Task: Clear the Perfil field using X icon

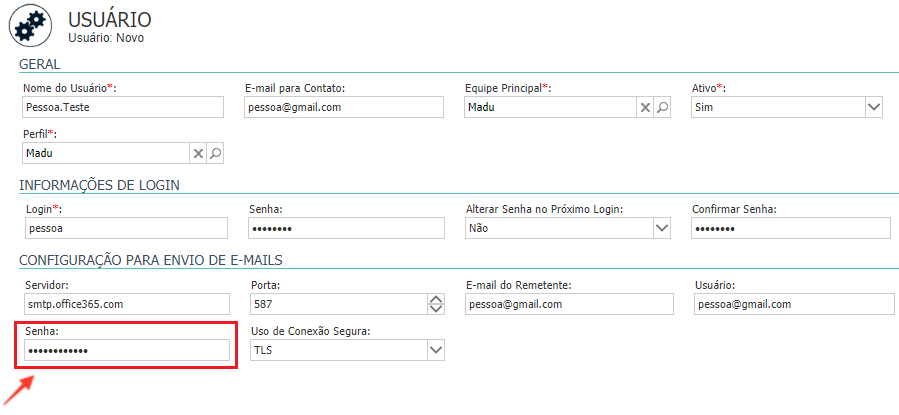Action: point(198,154)
